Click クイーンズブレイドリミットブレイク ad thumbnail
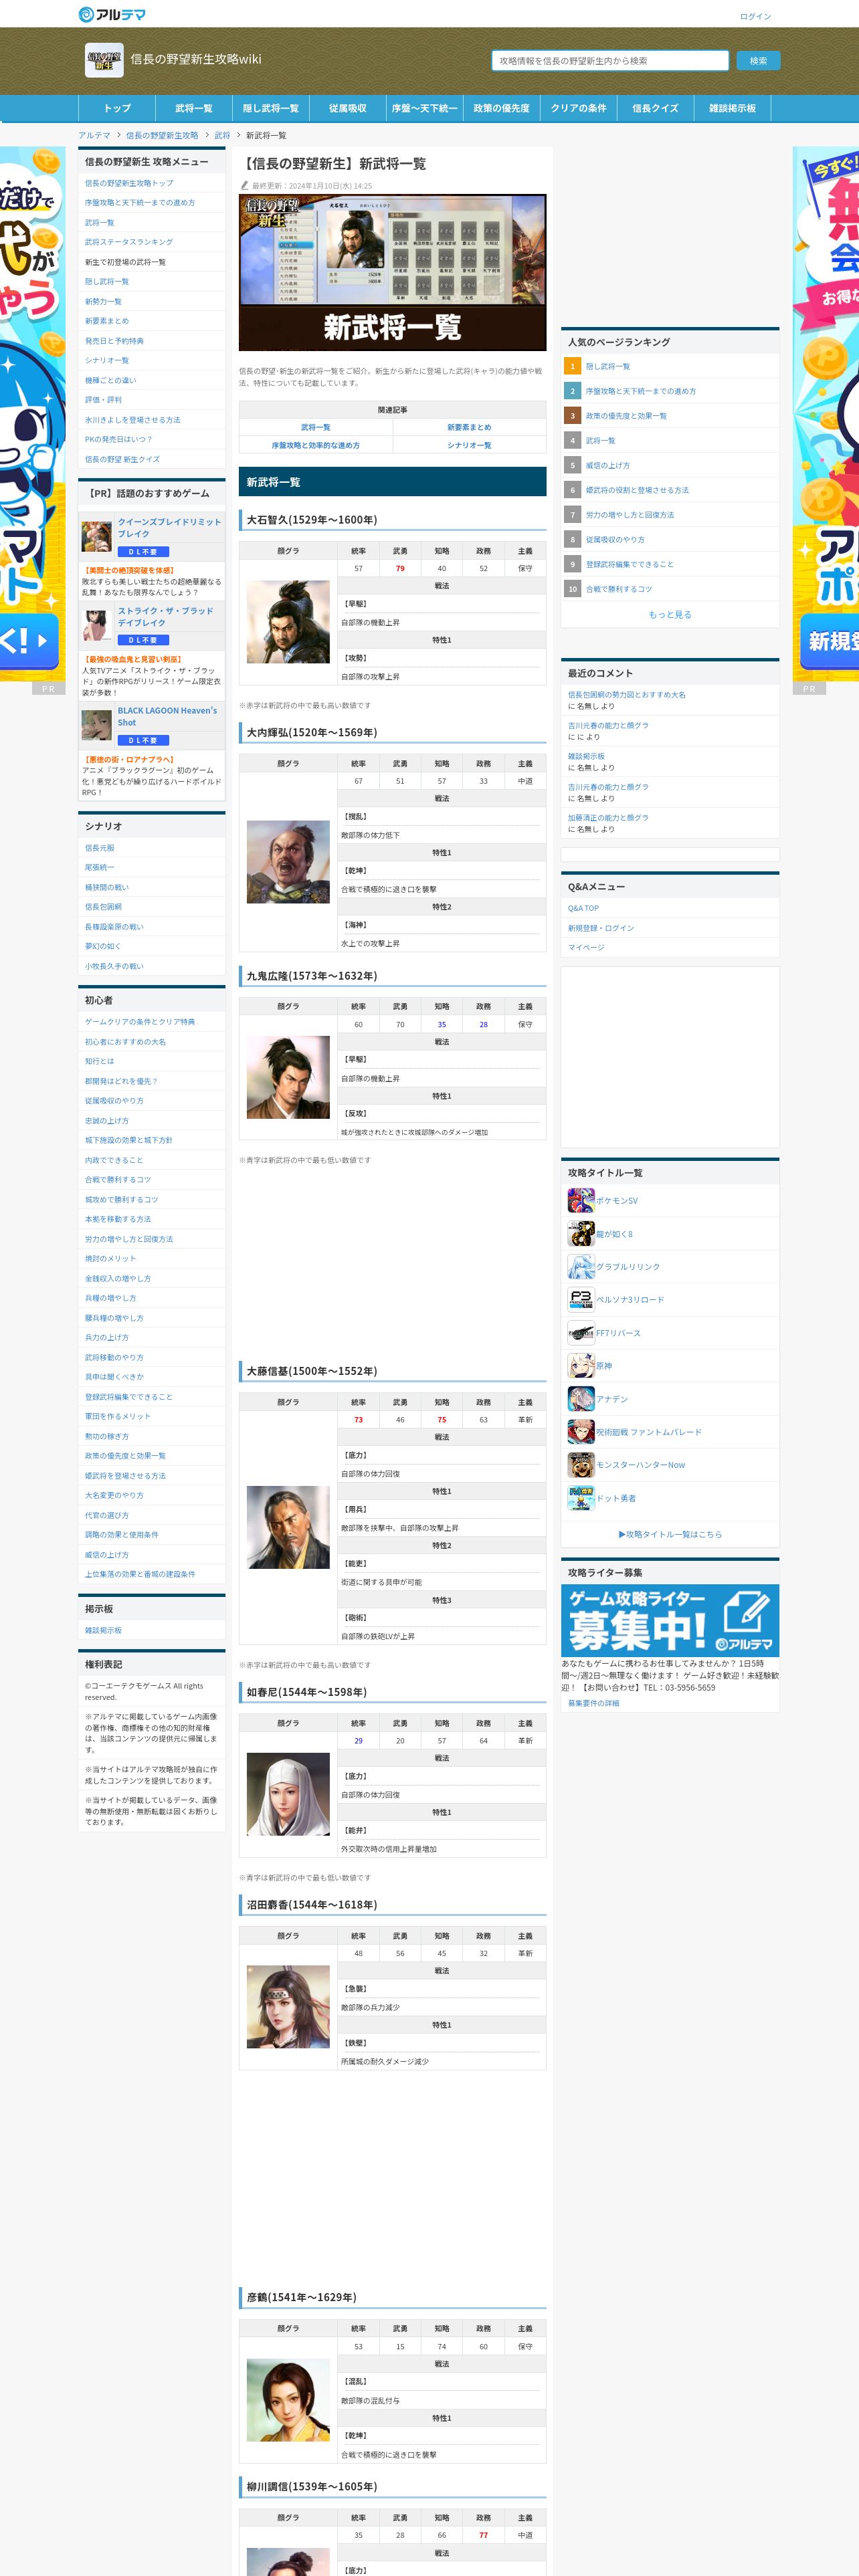 click(x=97, y=537)
